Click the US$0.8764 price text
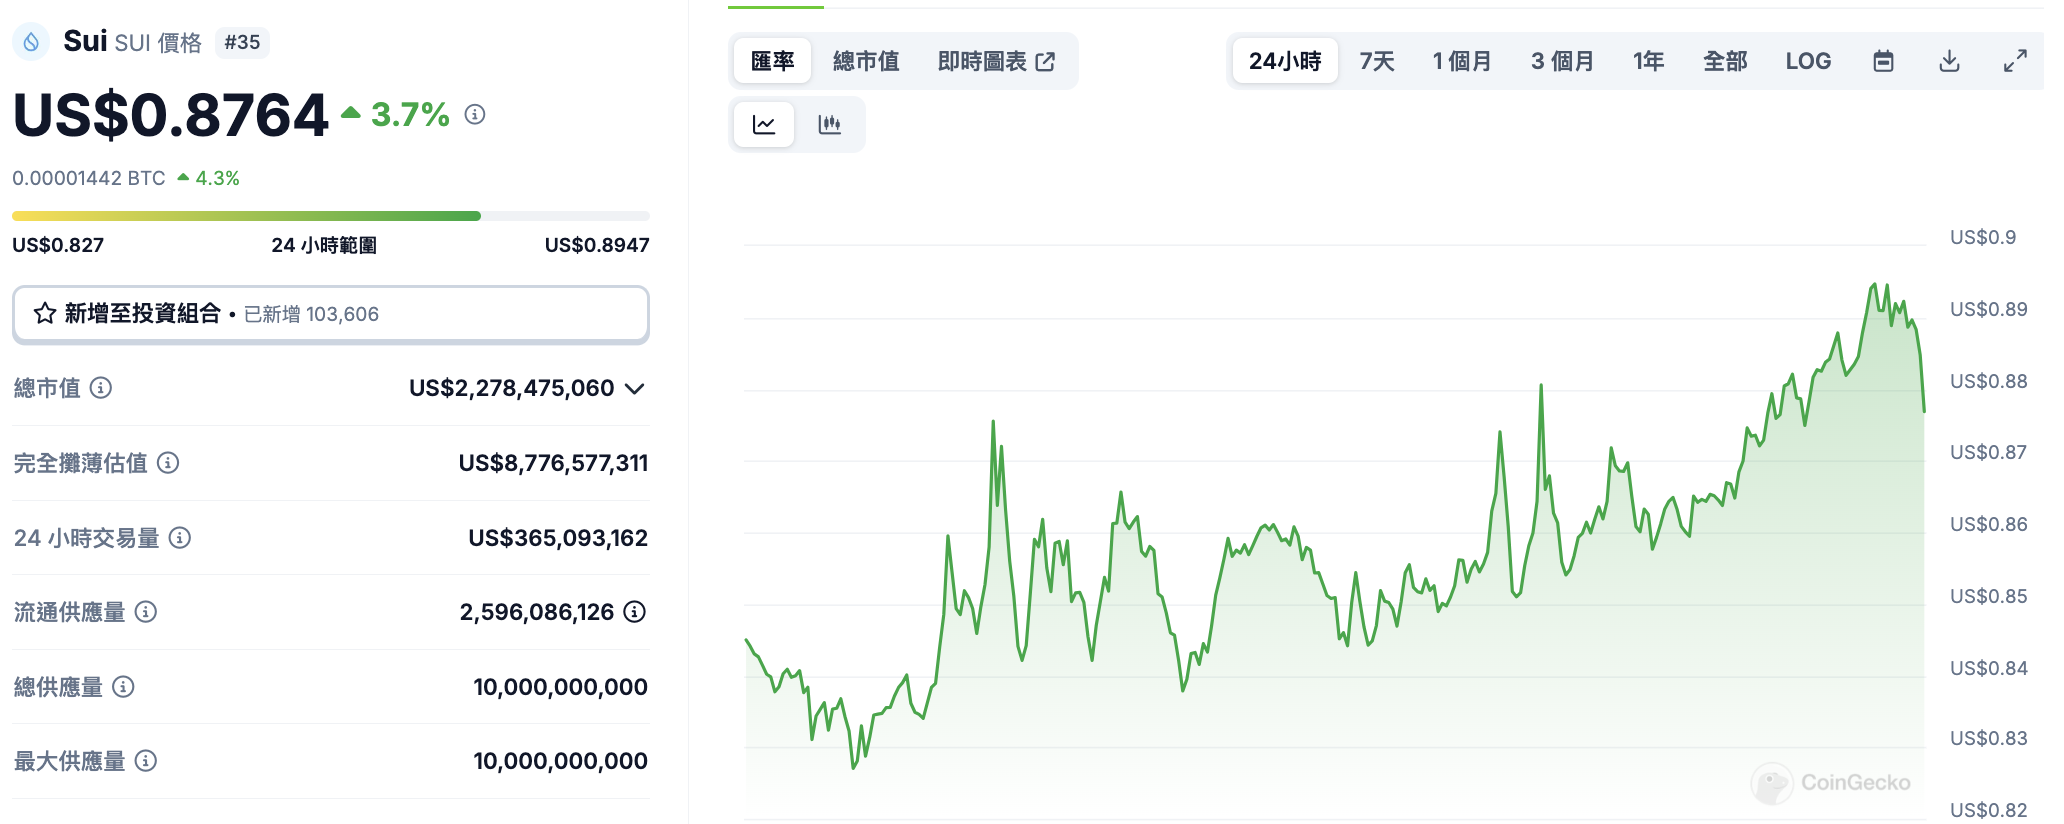The image size is (2064, 824). (170, 115)
